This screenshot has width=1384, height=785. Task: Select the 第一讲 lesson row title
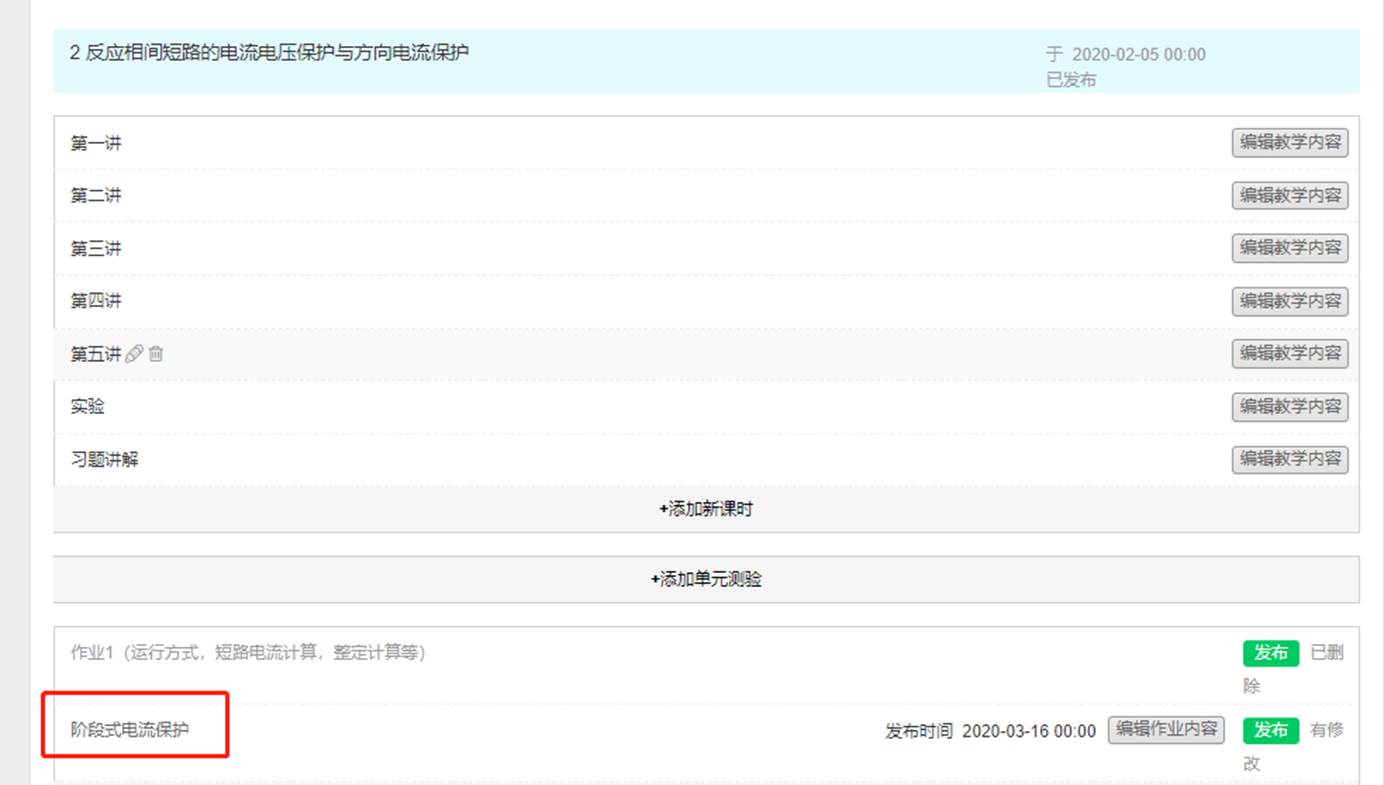point(96,144)
